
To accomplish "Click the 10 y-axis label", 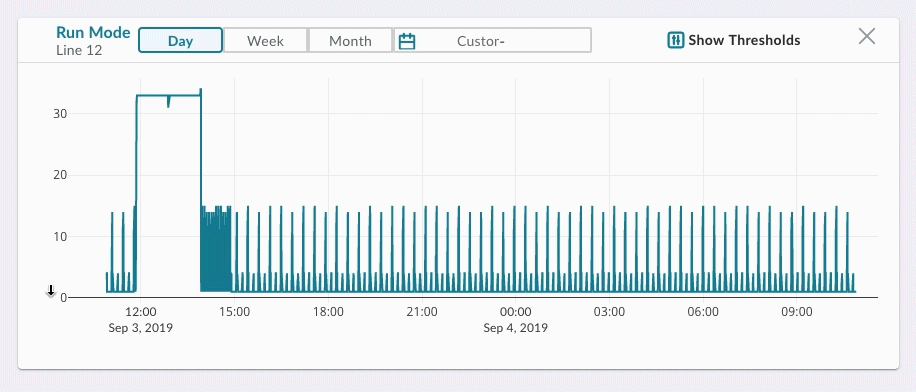I will pyautogui.click(x=60, y=237).
